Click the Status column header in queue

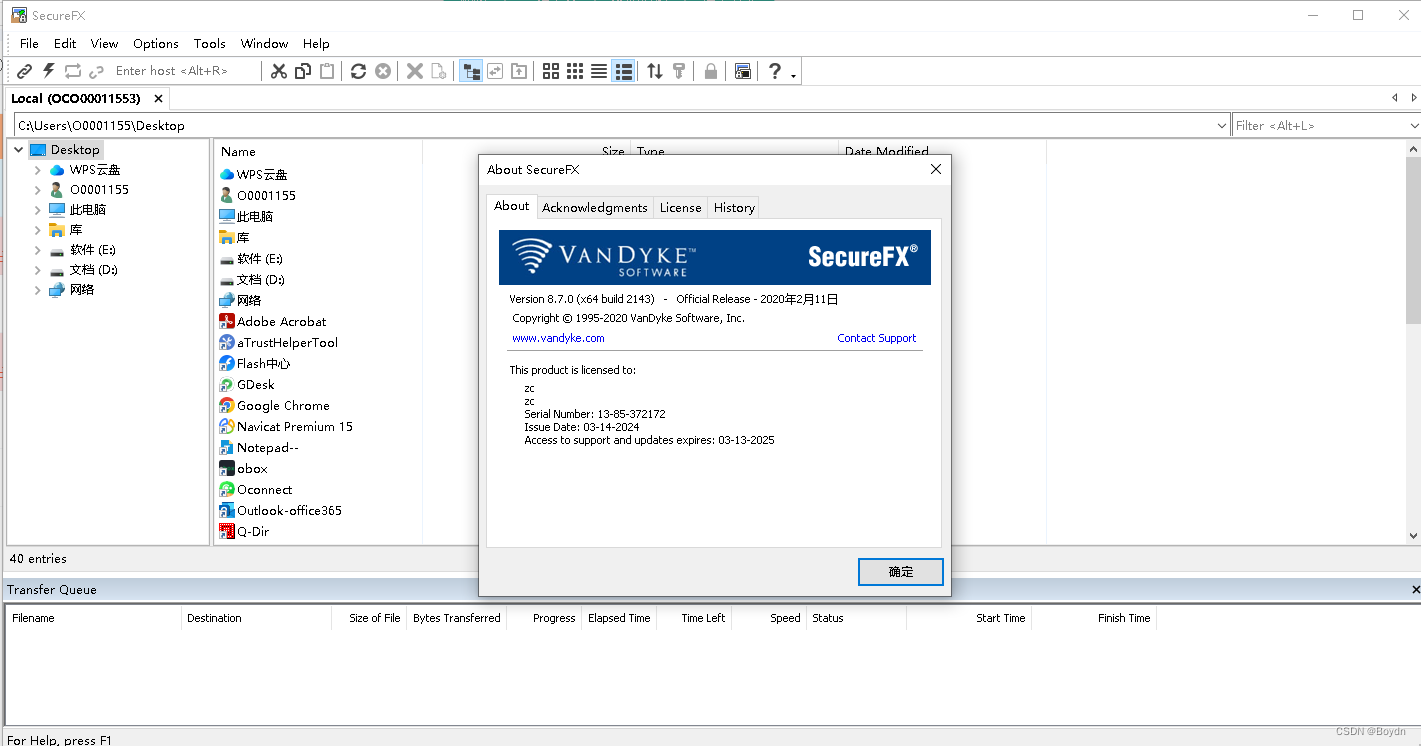(x=856, y=618)
